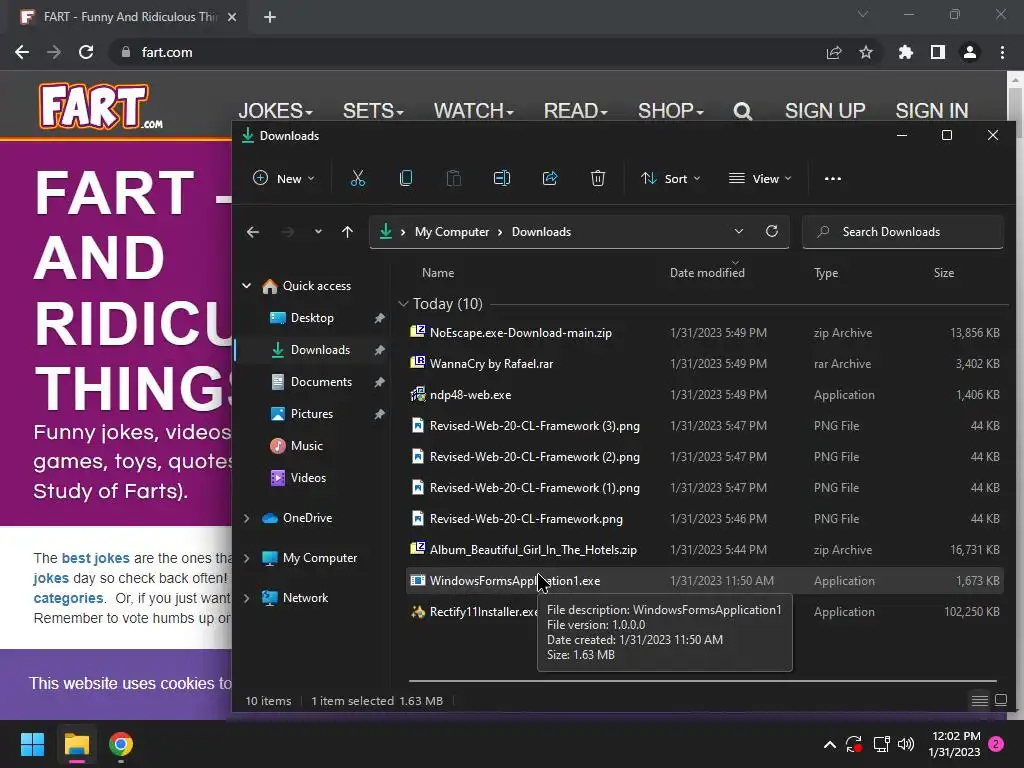Image resolution: width=1024 pixels, height=768 pixels.
Task: Open the READ menu on FART site
Action: point(575,111)
